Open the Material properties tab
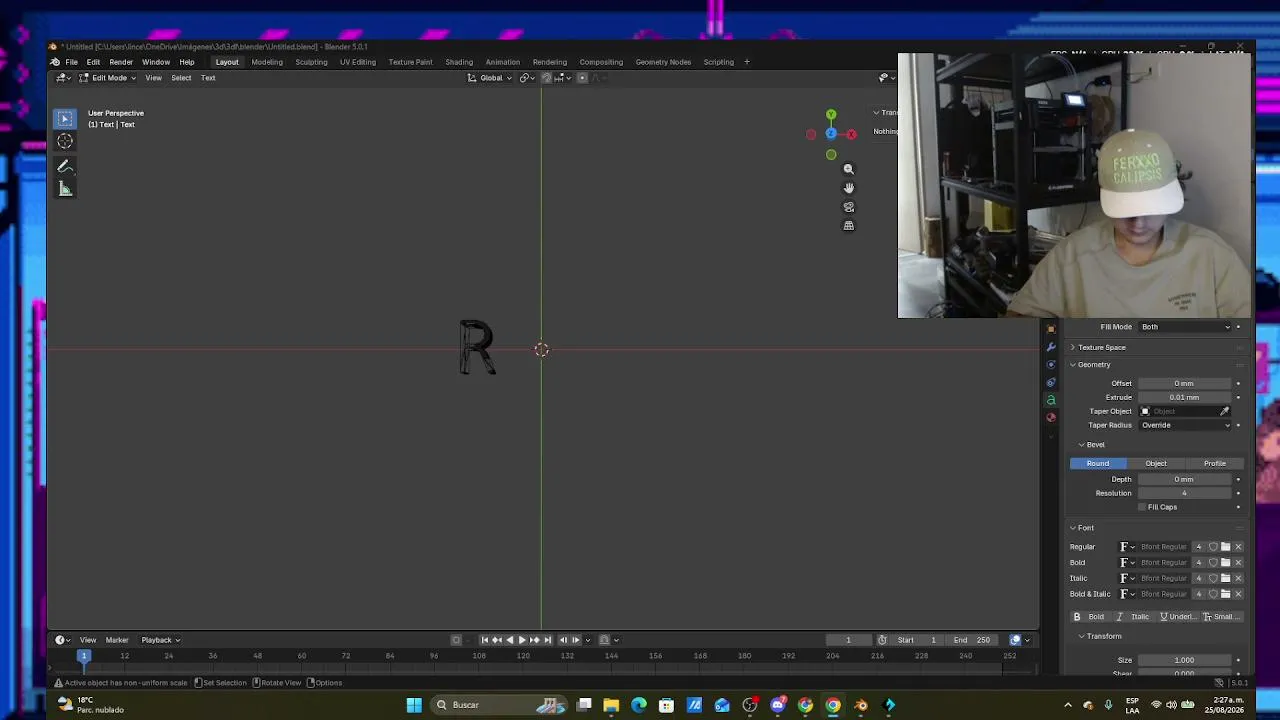The height and width of the screenshot is (720, 1280). pos(1051,417)
